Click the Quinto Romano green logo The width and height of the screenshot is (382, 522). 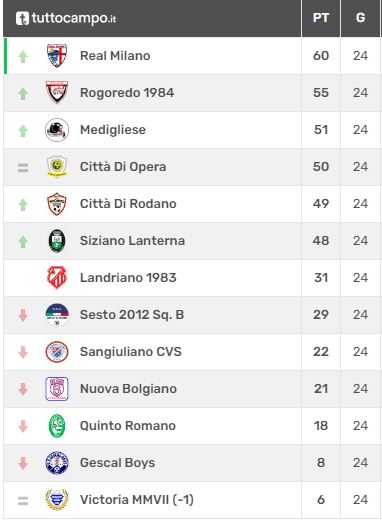(x=57, y=426)
